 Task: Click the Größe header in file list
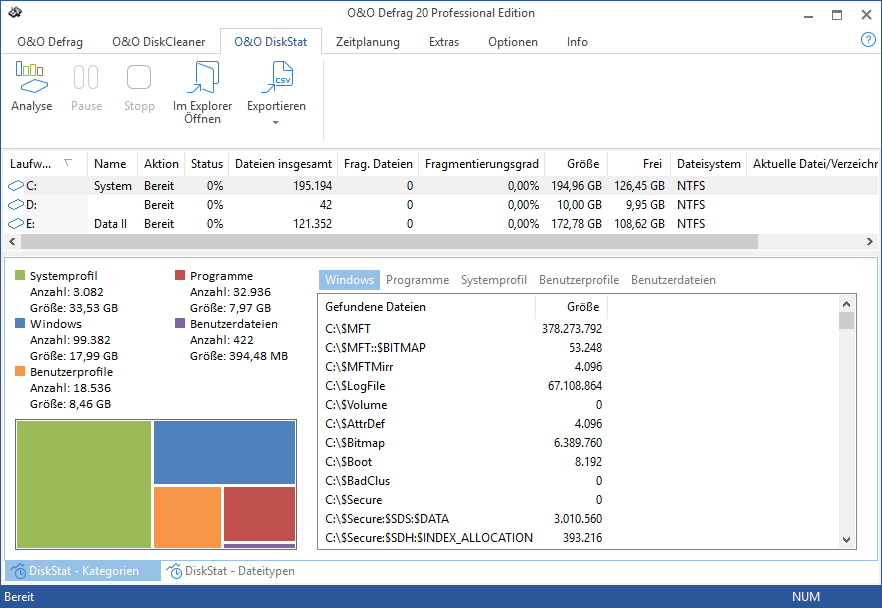pos(572,307)
